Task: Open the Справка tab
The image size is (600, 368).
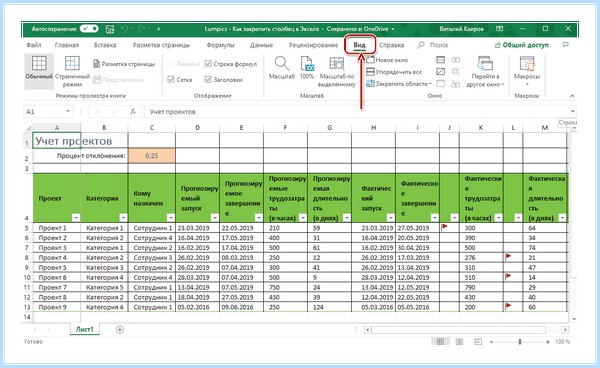Action: [x=391, y=45]
